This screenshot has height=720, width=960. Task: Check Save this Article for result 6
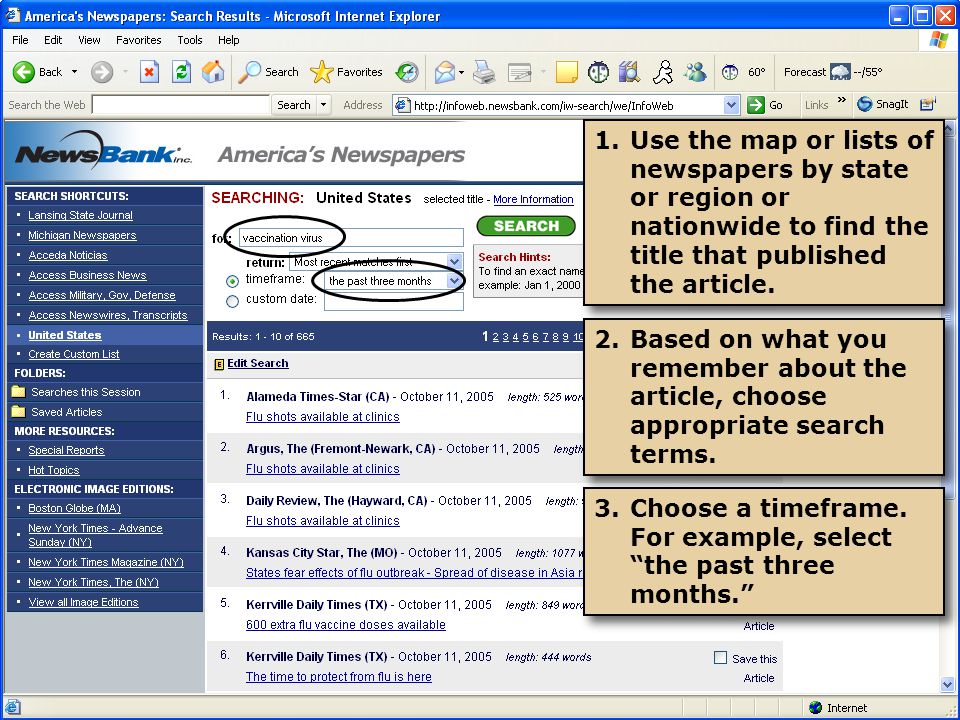721,658
